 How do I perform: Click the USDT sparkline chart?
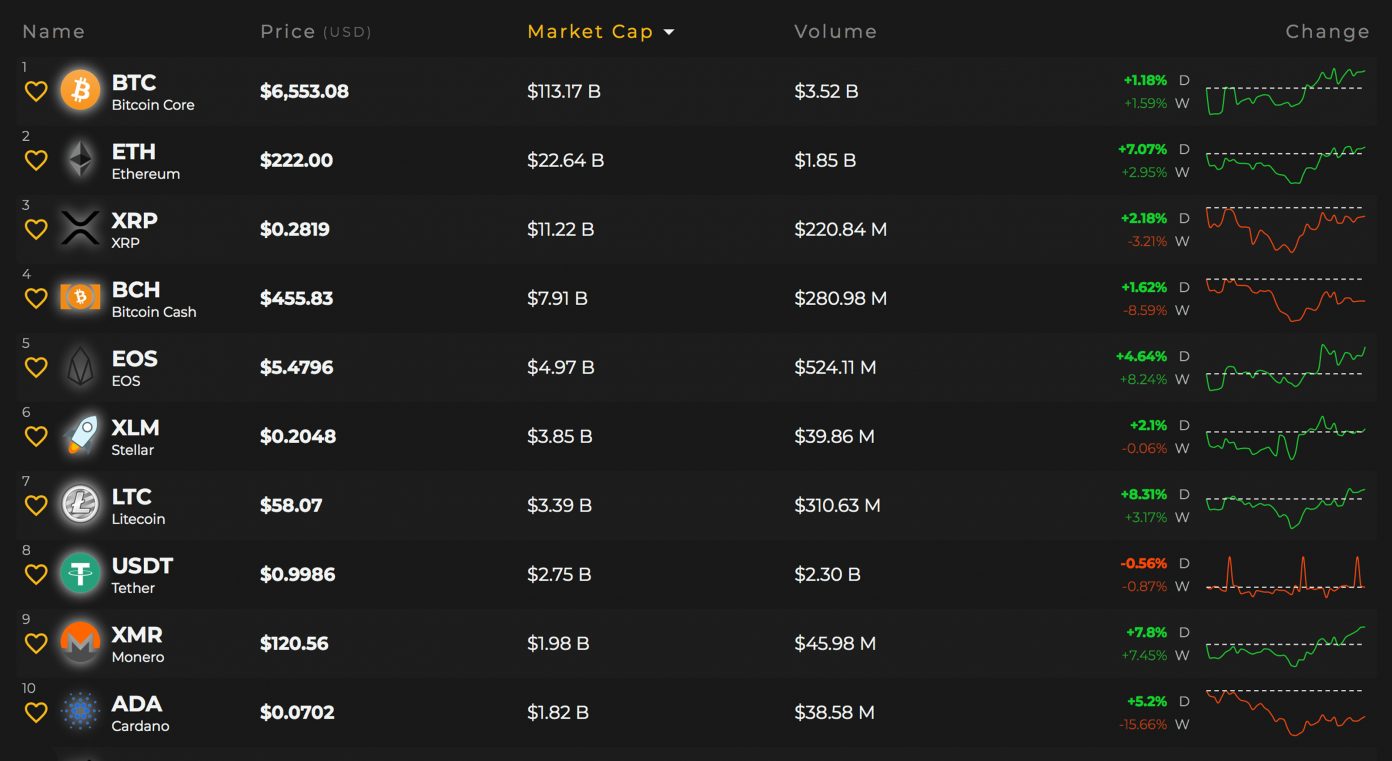[1285, 575]
